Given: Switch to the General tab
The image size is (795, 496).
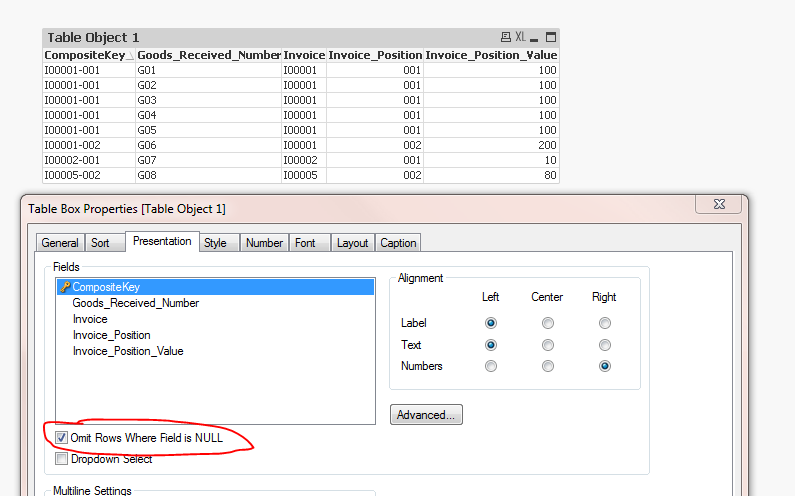Looking at the screenshot, I should (60, 243).
